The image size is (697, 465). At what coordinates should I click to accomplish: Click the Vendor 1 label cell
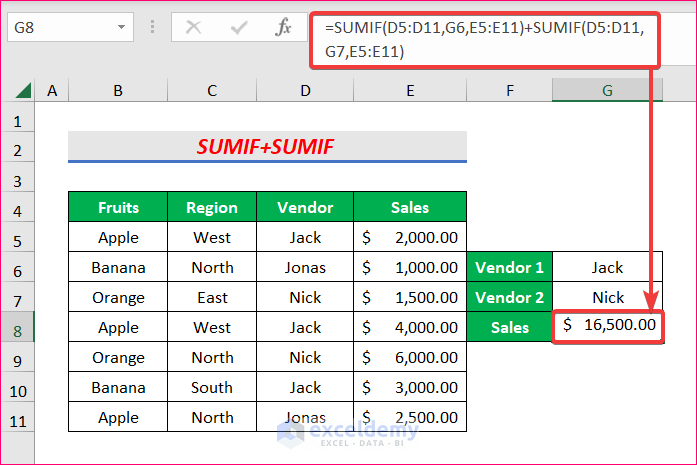[x=509, y=267]
